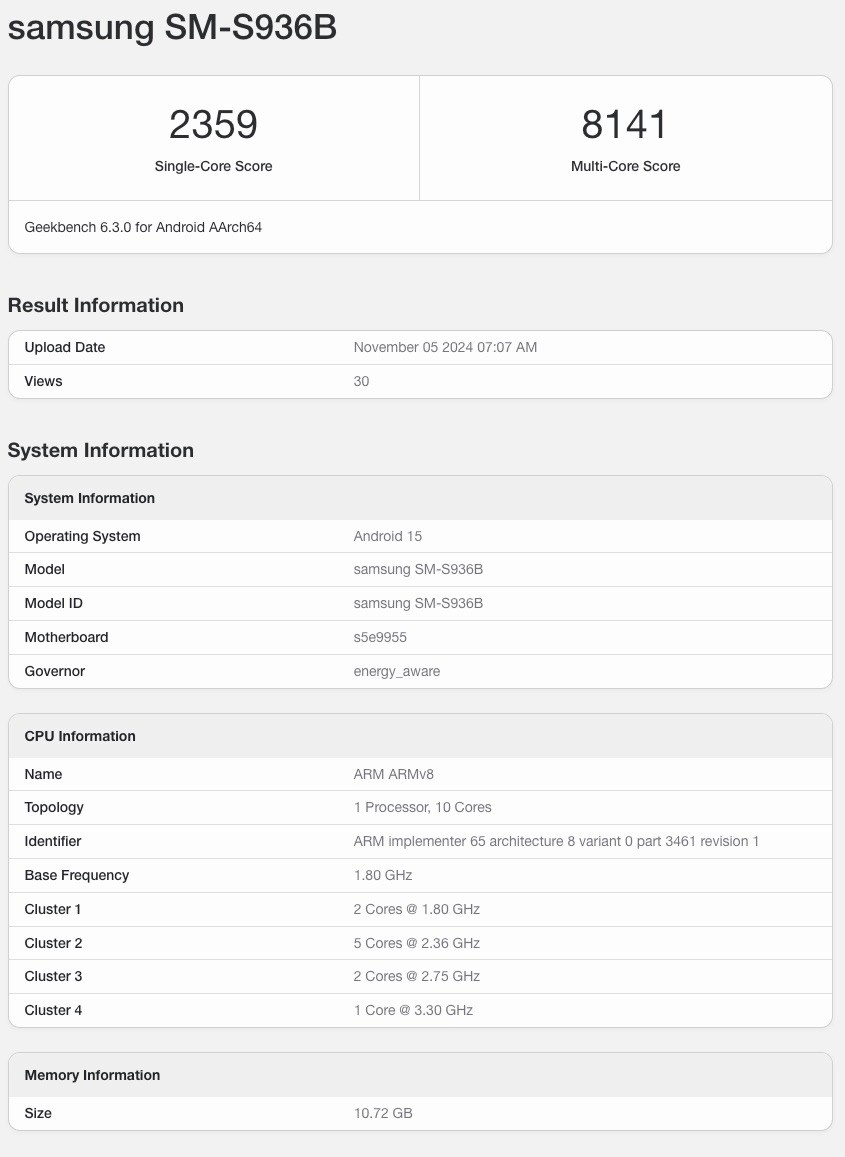Click the Multi-Core Score label

point(625,166)
